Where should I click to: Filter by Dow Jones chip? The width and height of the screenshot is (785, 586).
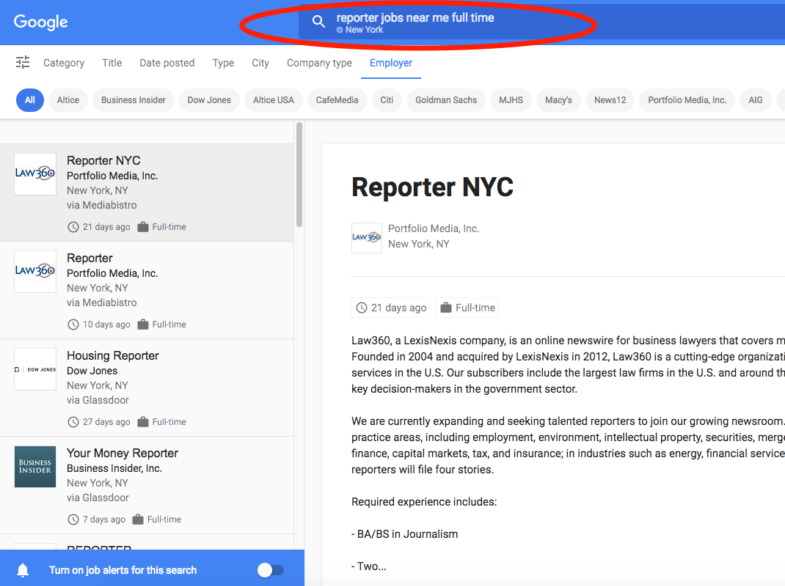209,100
